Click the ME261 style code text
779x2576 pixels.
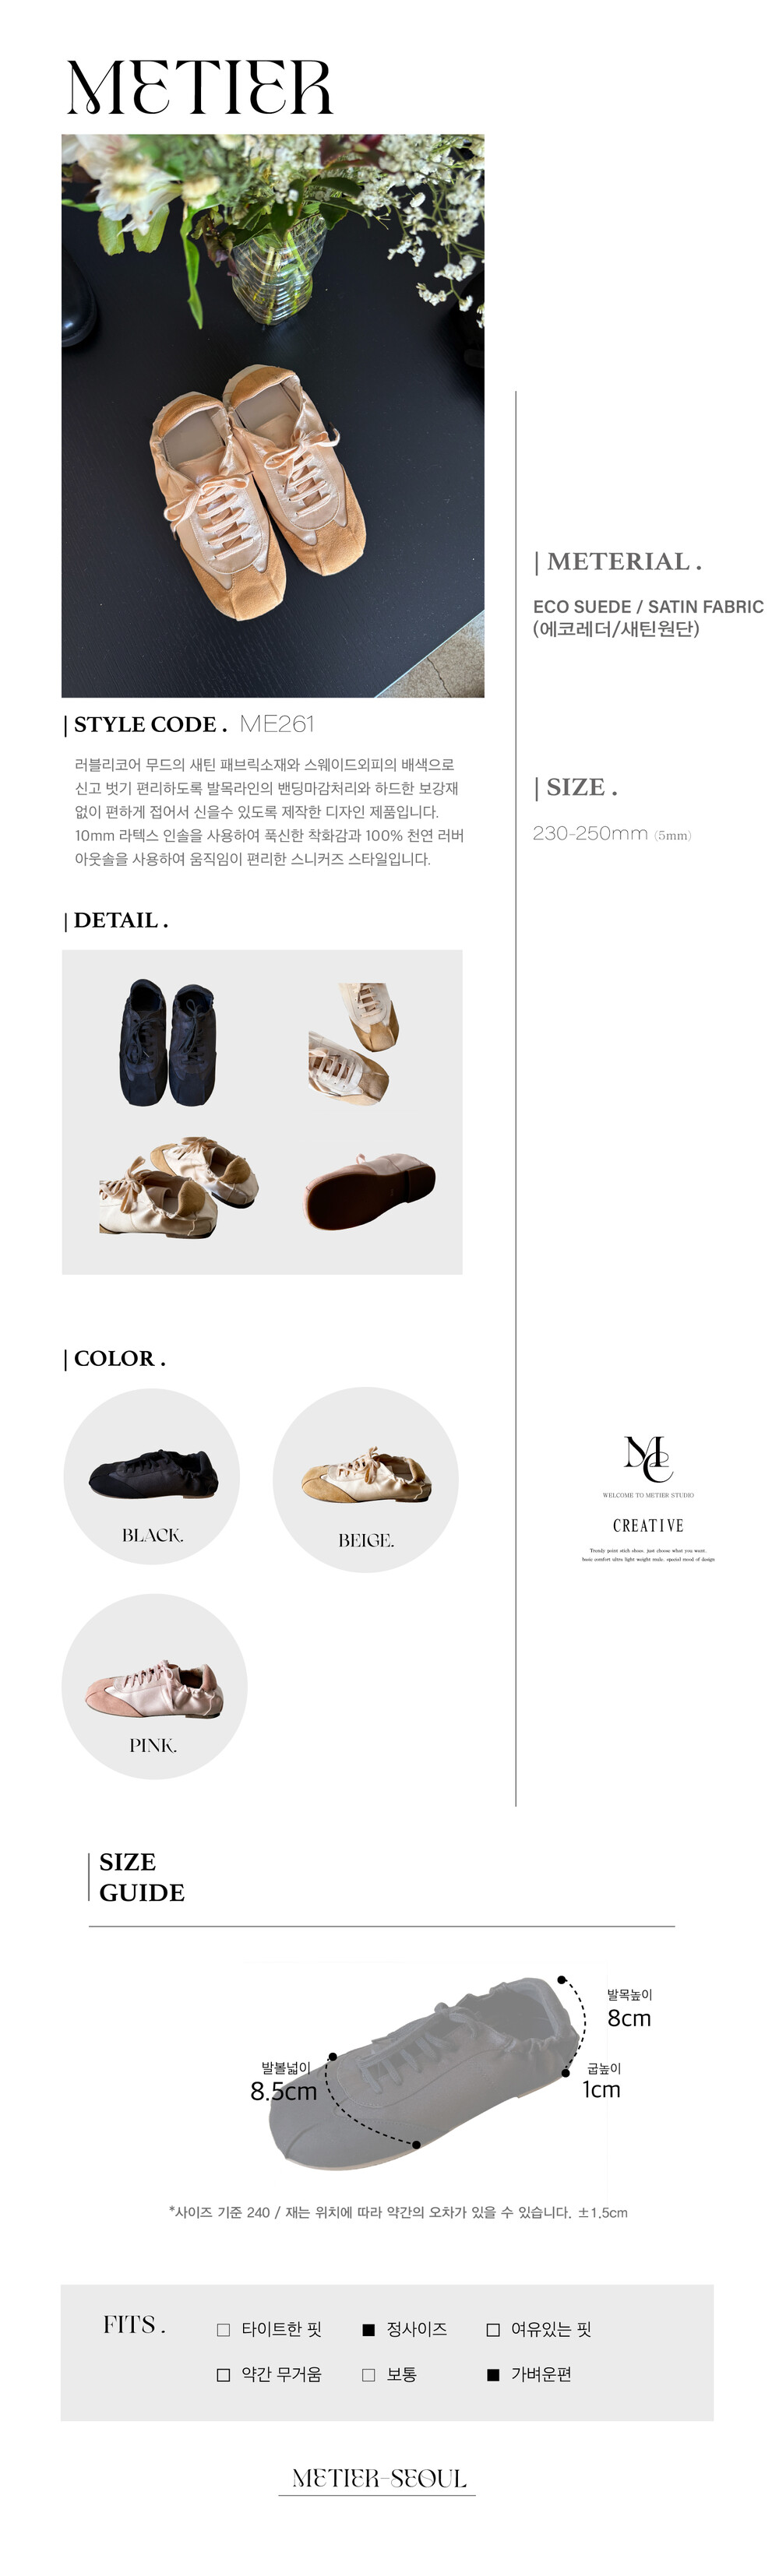pos(277,724)
